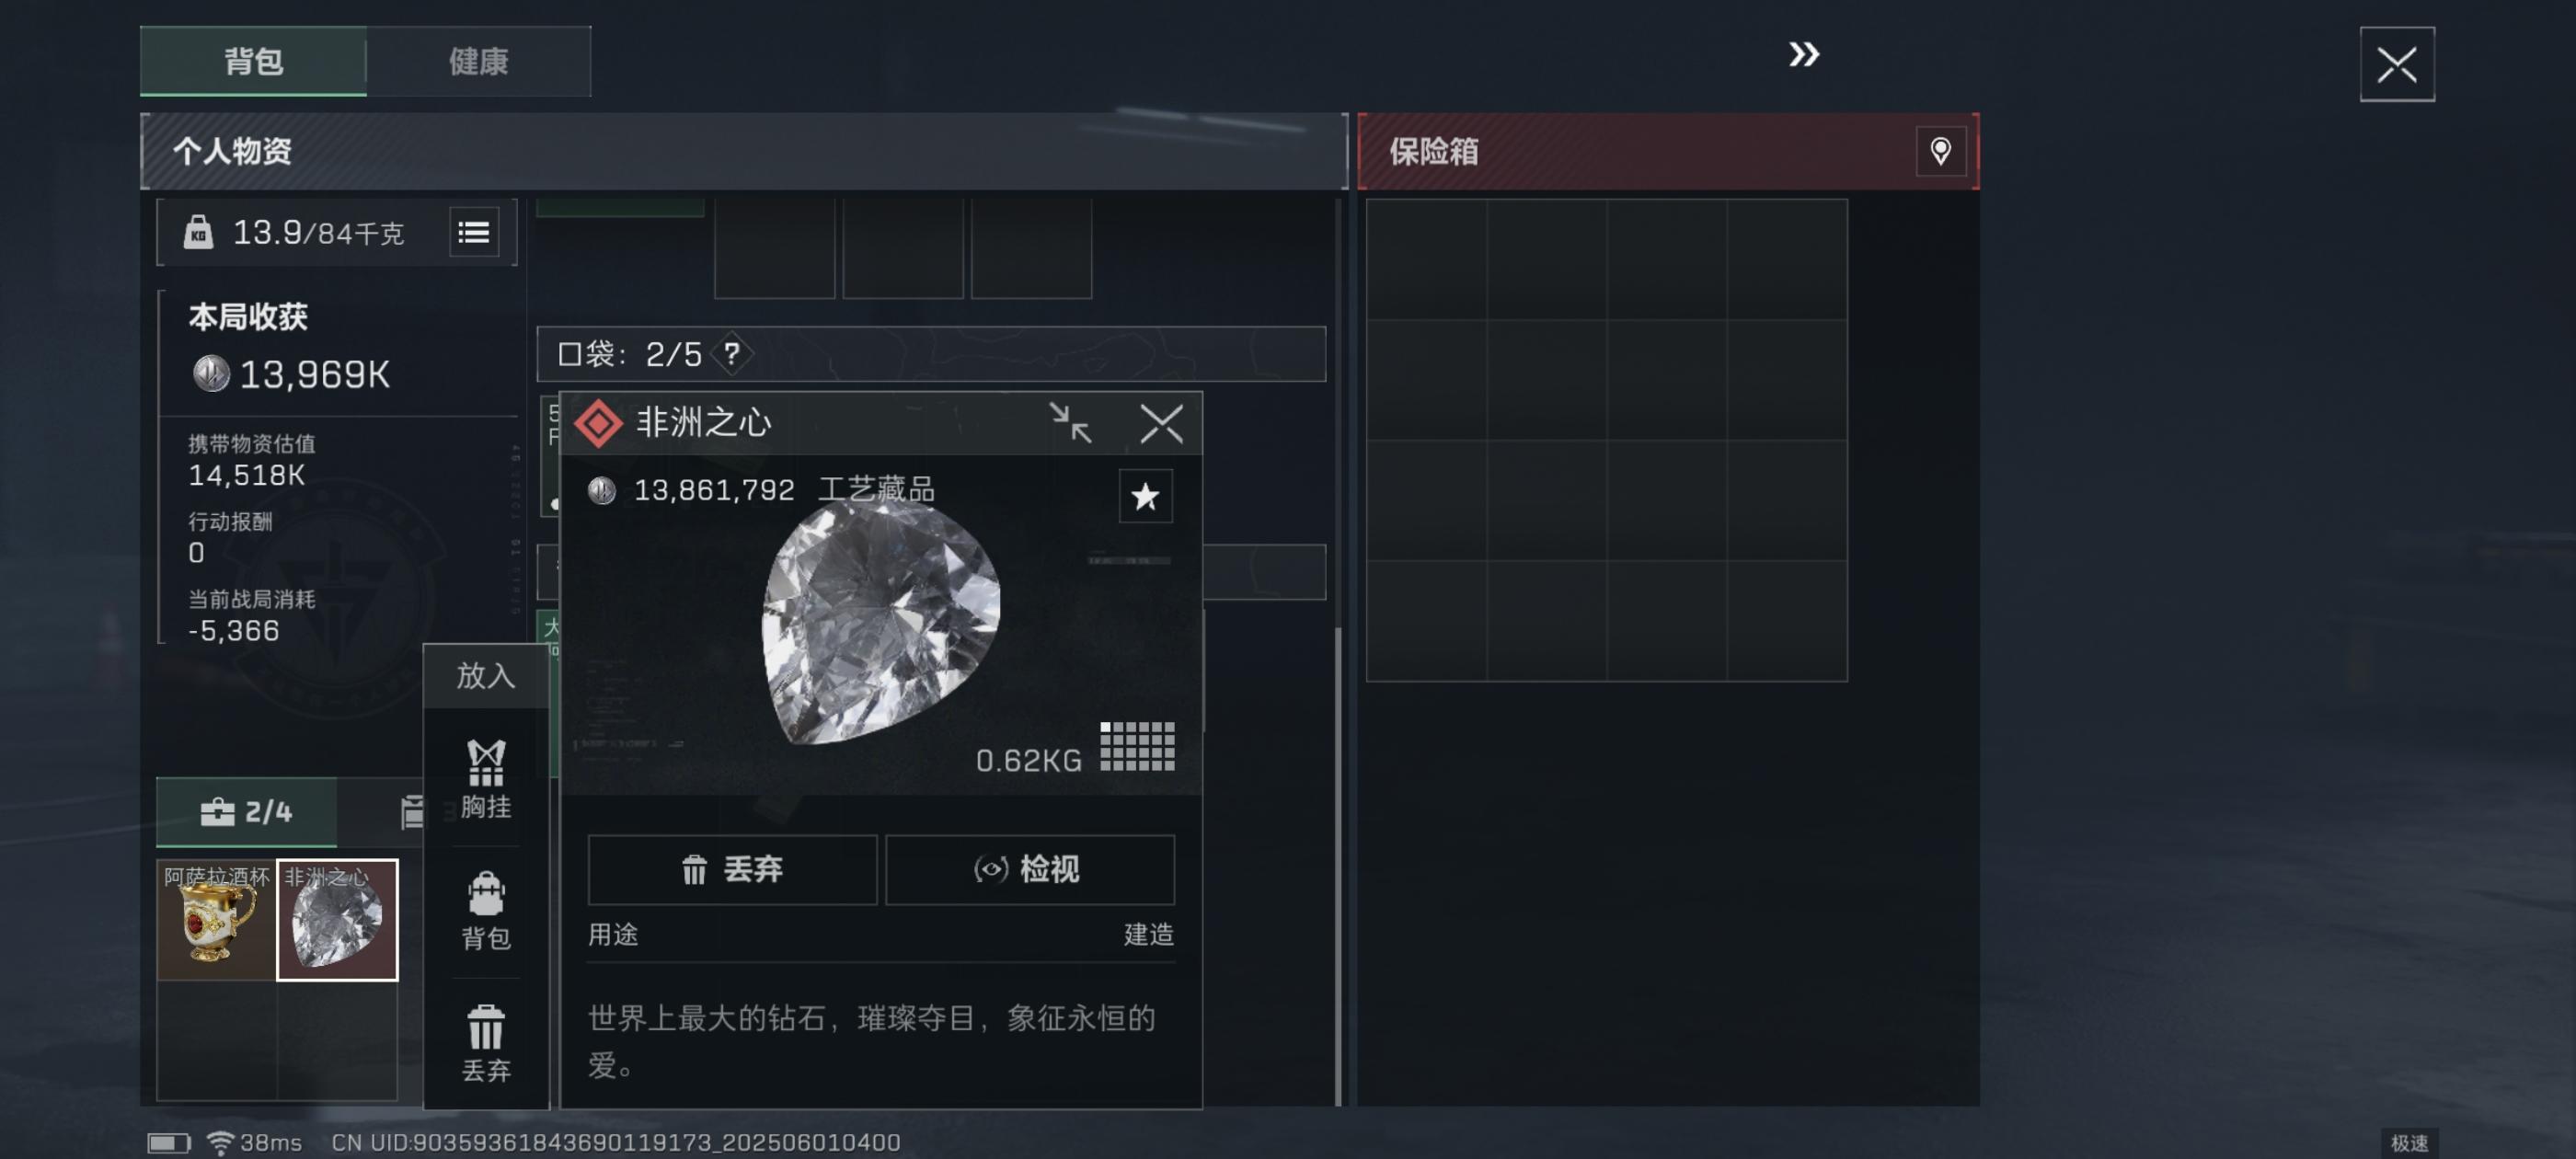Select the 非洲之心 diamond thumbnail
Image resolution: width=2576 pixels, height=1159 pixels.
(337, 919)
